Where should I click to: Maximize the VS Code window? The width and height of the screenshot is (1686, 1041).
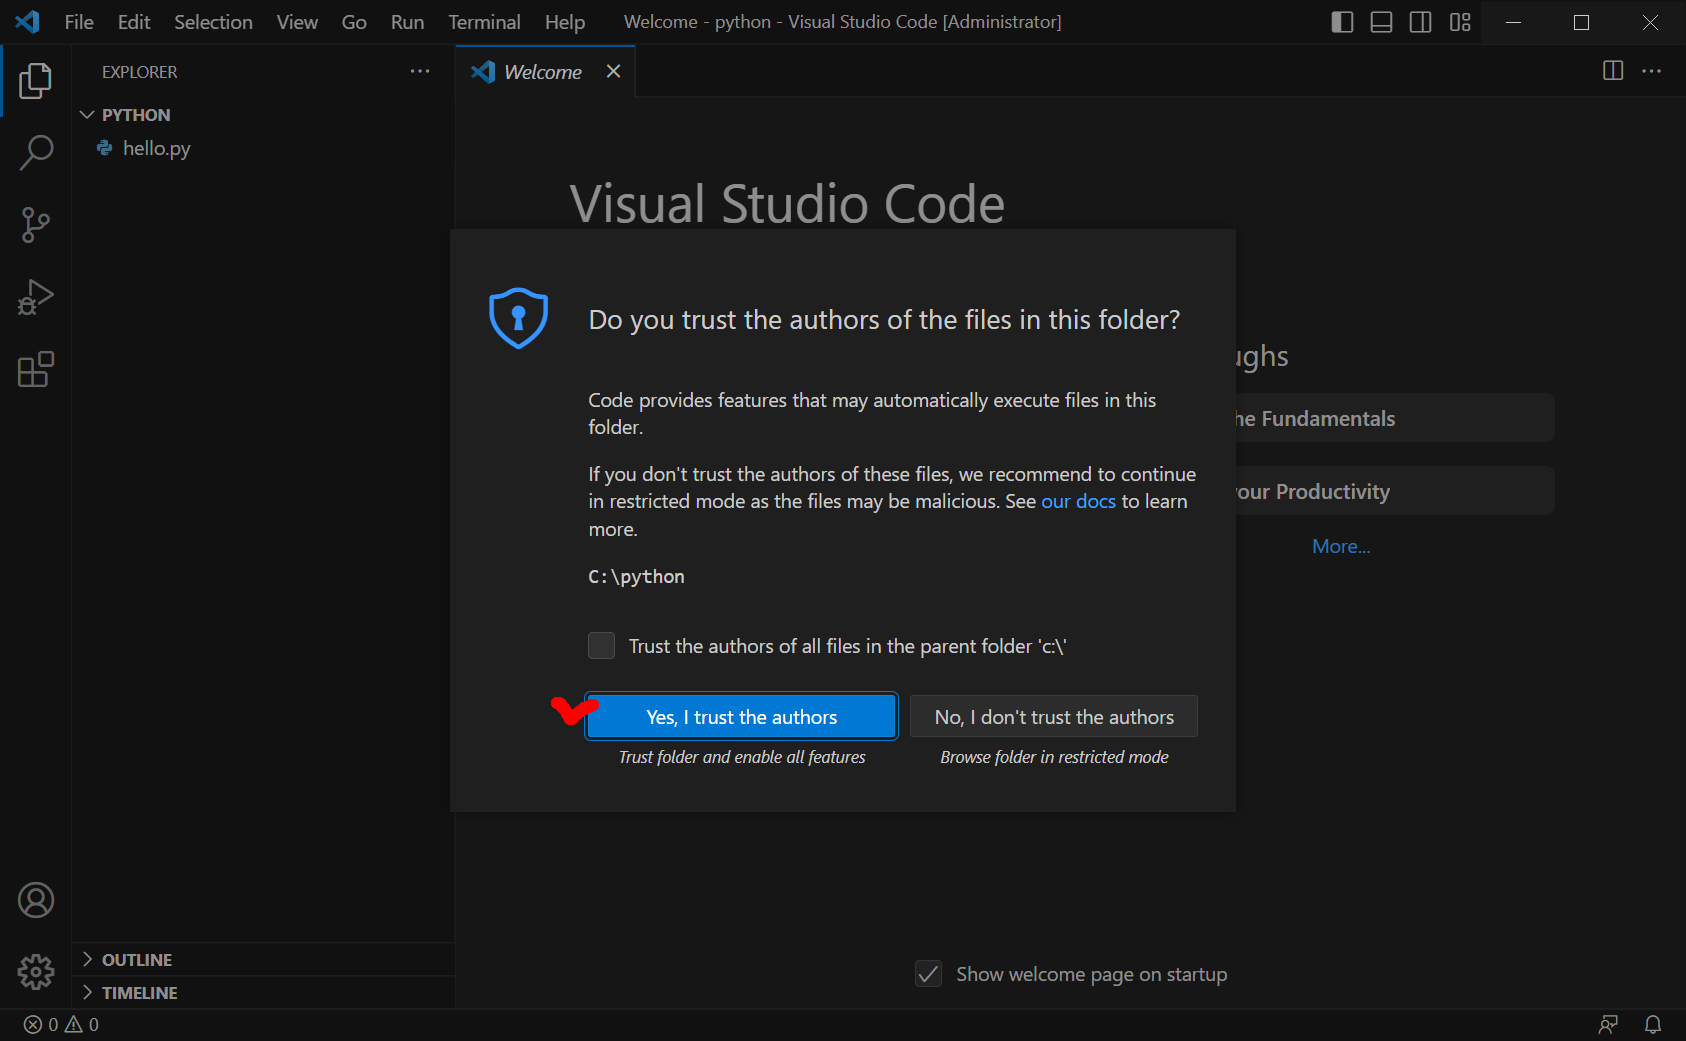(x=1581, y=22)
